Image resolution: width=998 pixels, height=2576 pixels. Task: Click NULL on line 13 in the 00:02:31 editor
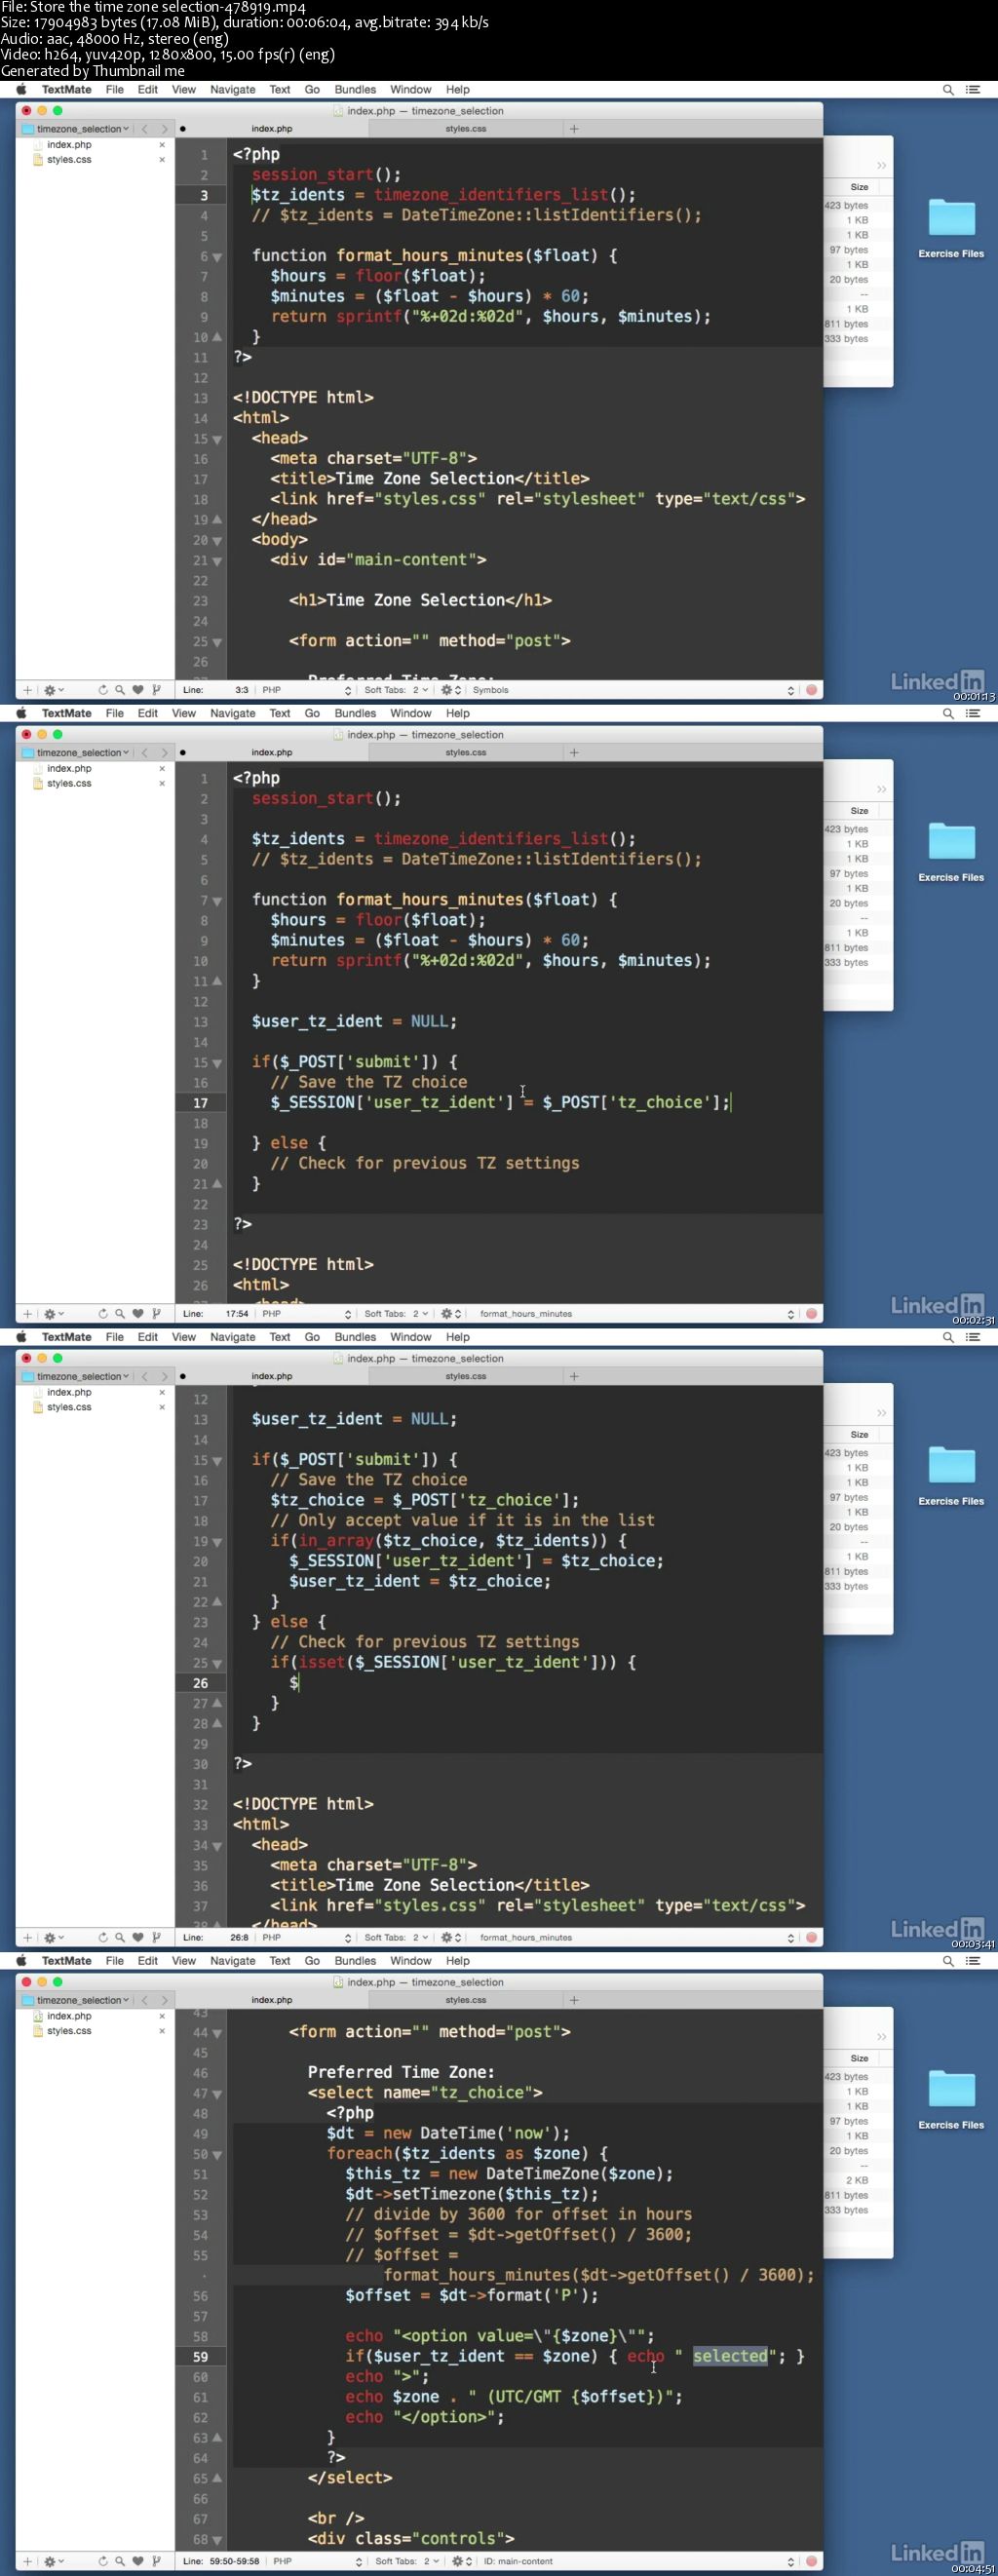[x=429, y=1021]
